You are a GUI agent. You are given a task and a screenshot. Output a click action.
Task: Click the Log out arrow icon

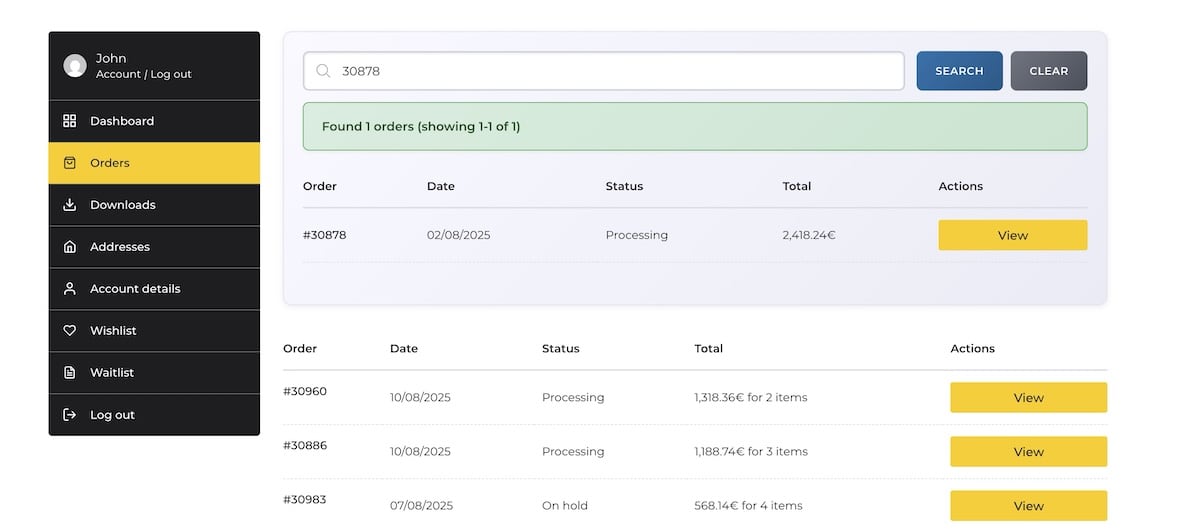tap(70, 415)
